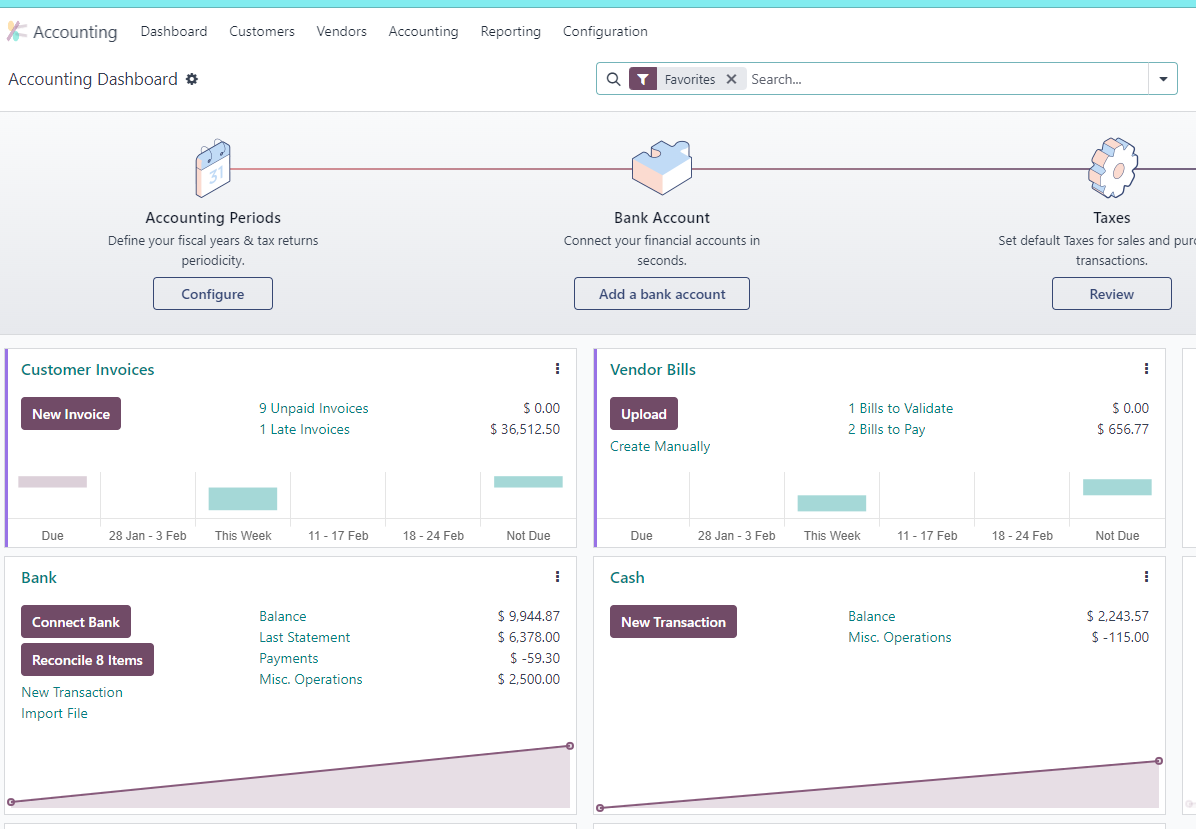Open the 9 Unpaid Invoices link
Viewport: 1196px width, 829px height.
(x=313, y=409)
